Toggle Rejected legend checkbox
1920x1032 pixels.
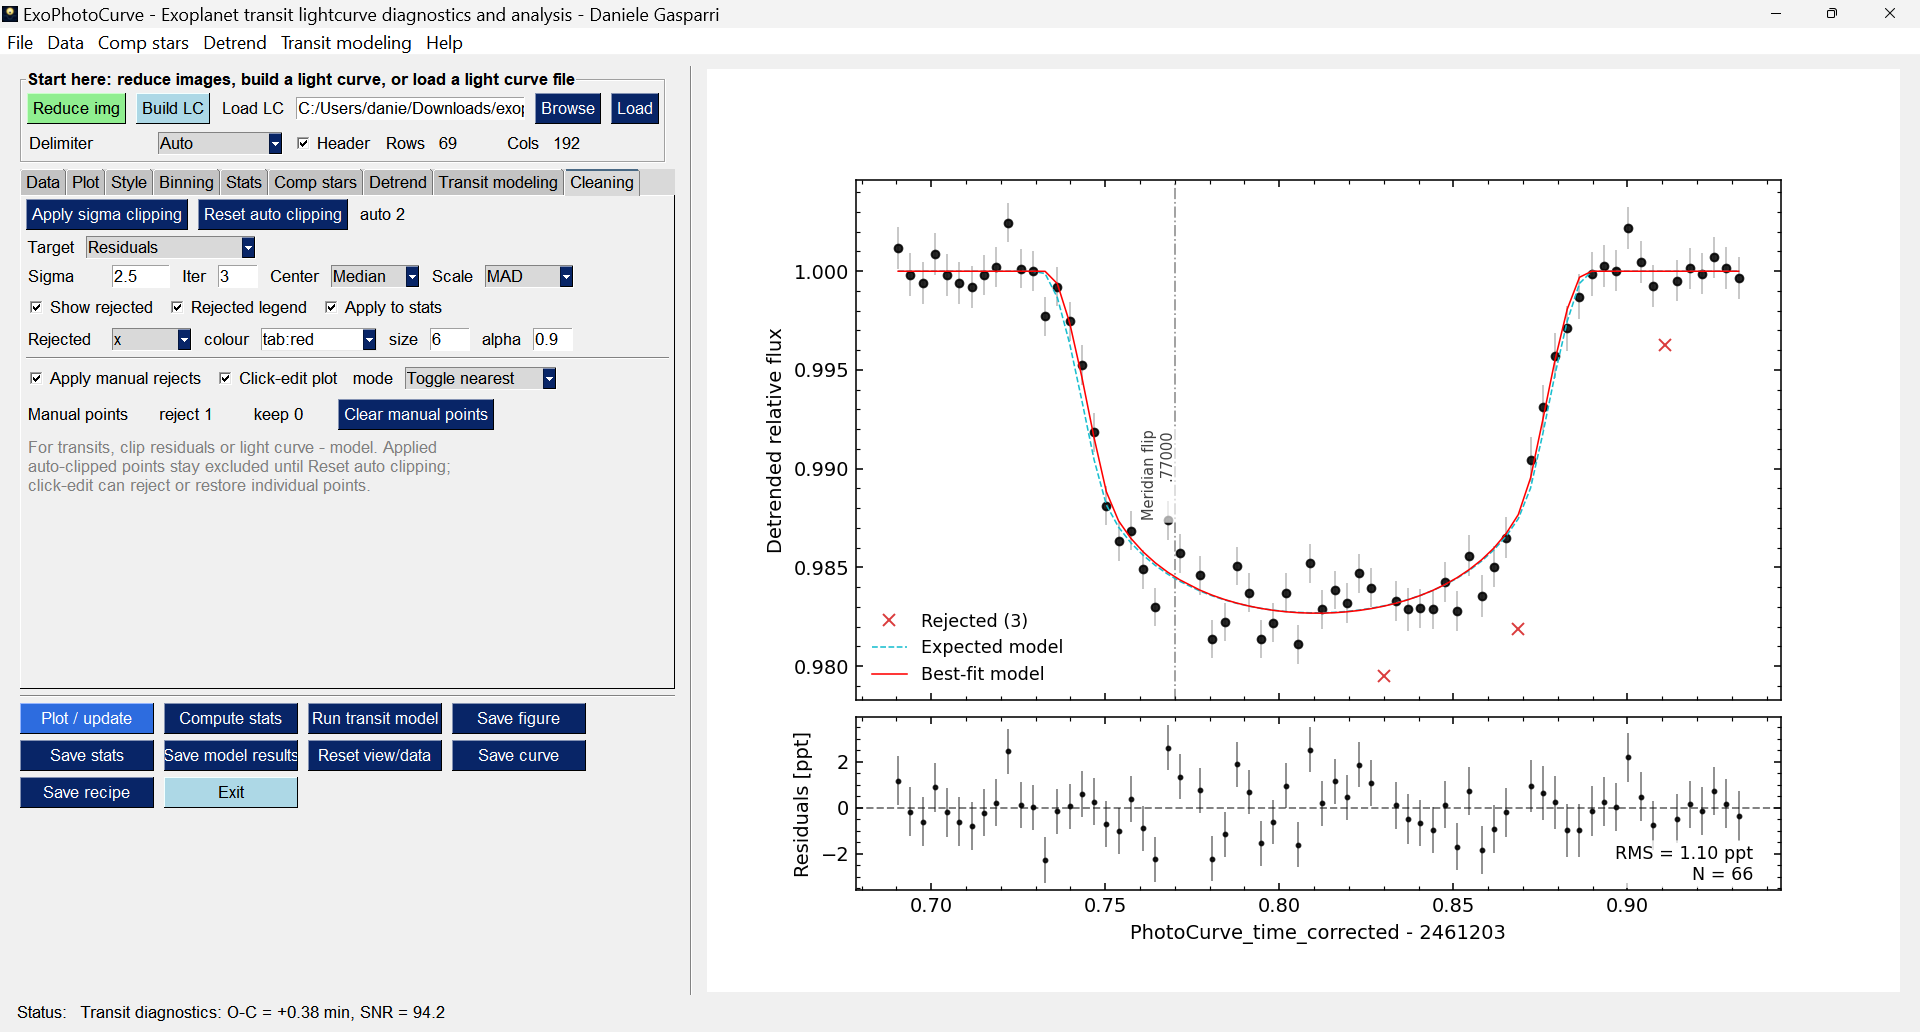point(177,308)
